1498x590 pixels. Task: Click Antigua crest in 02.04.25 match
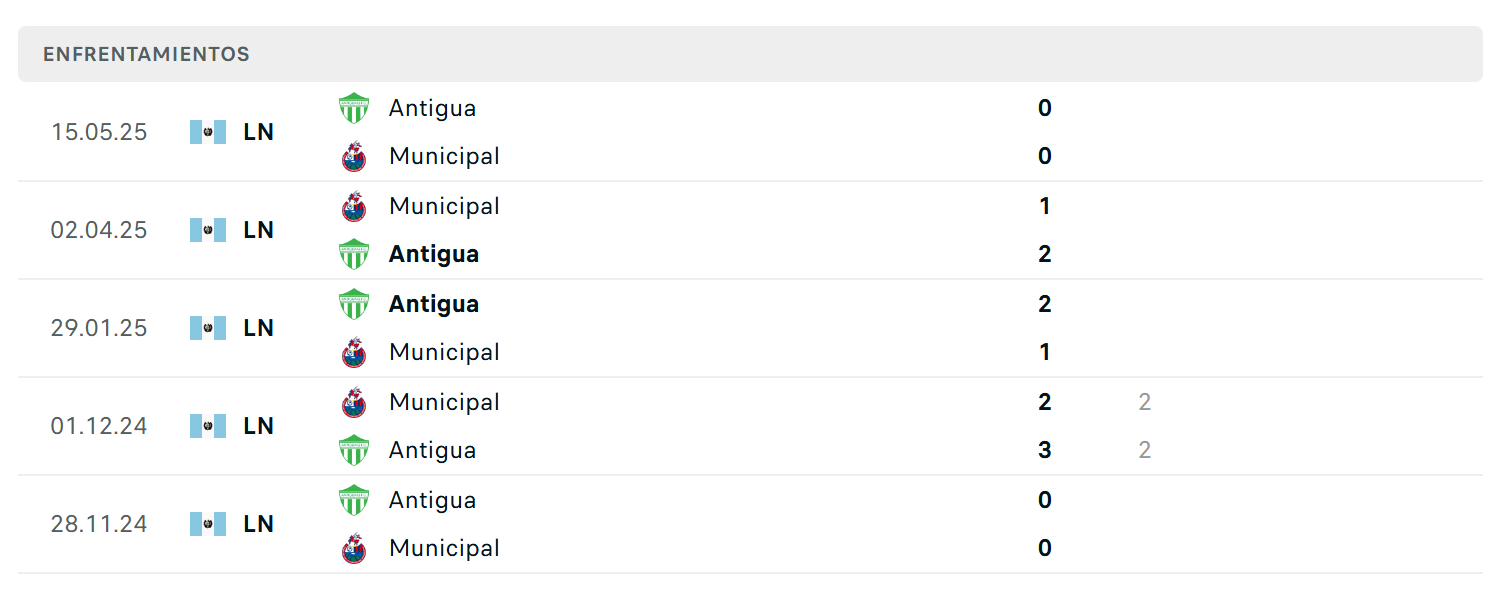pyautogui.click(x=354, y=254)
